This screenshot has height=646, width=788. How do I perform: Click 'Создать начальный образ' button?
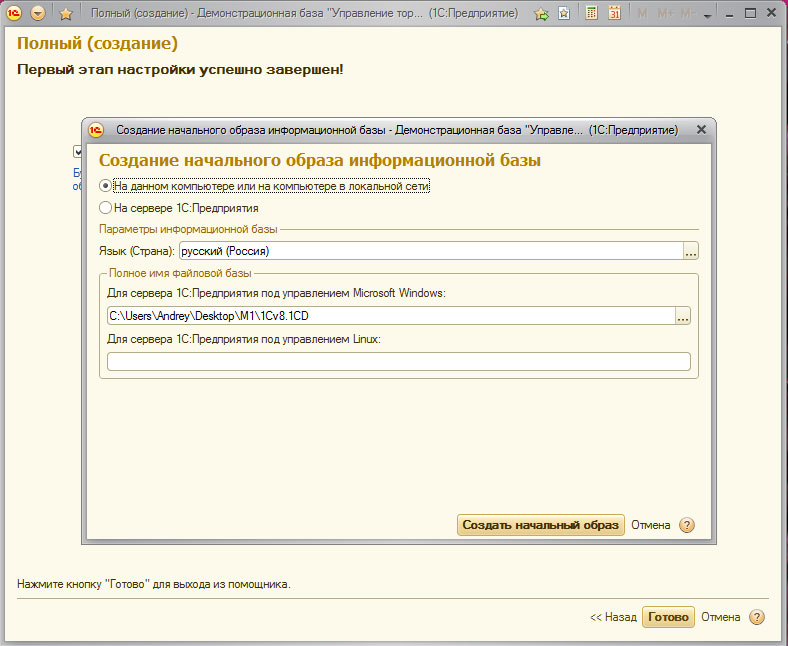pyautogui.click(x=540, y=525)
